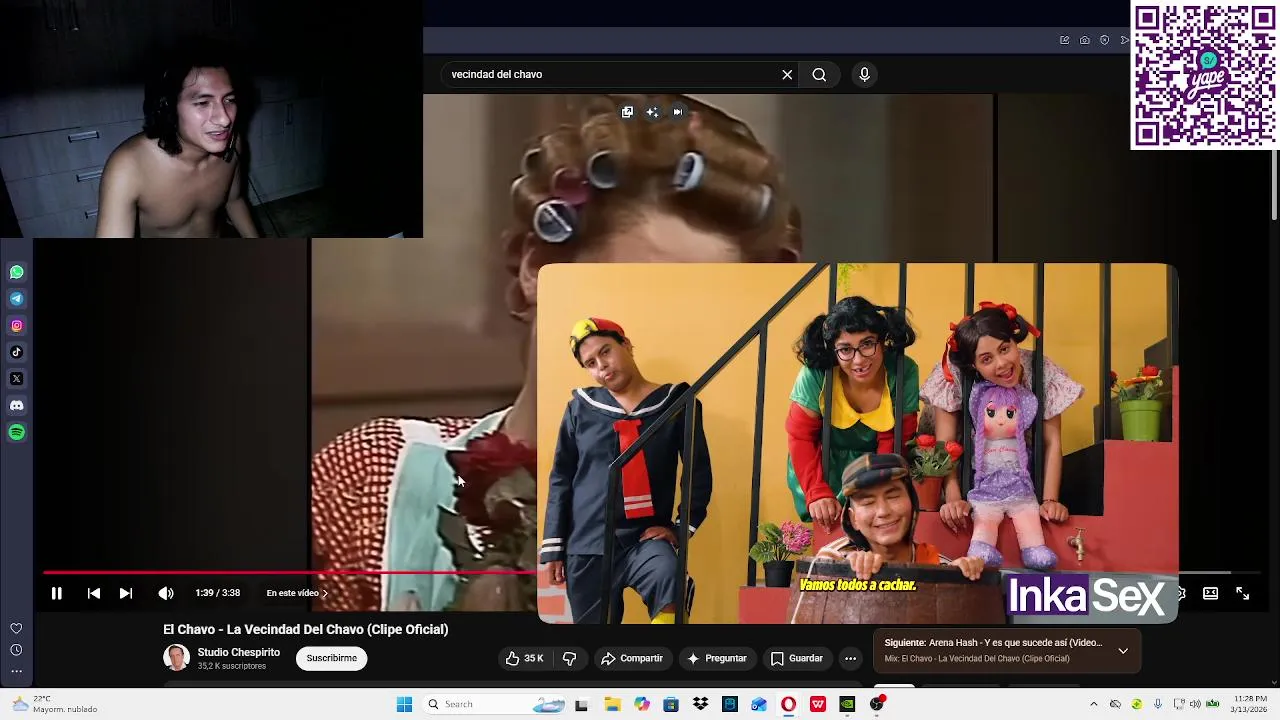
Task: Open the Studio Chespirito channel avatar
Action: coord(176,657)
